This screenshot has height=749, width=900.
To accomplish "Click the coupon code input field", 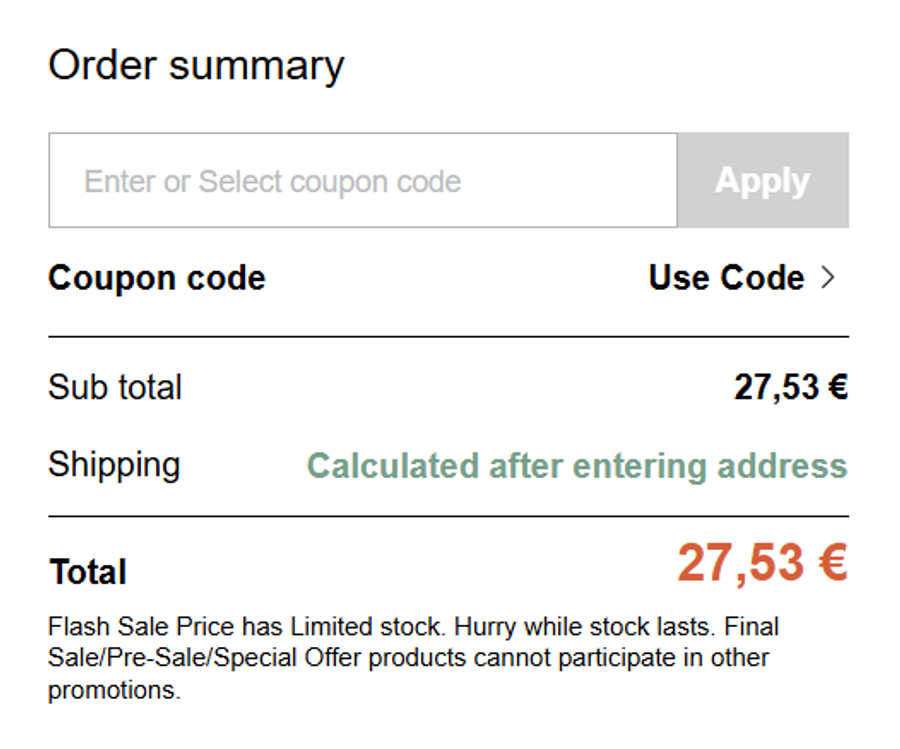I will pyautogui.click(x=362, y=181).
